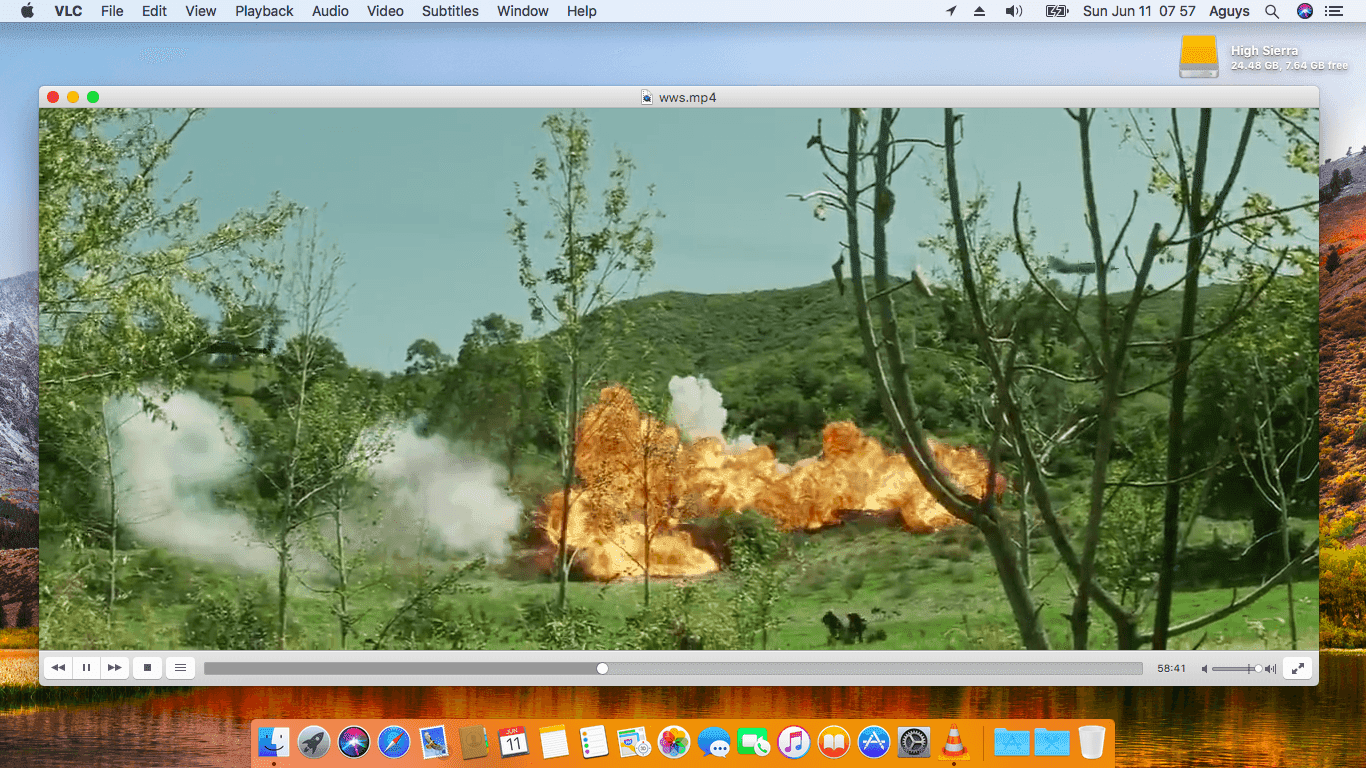This screenshot has width=1366, height=768.
Task: Open the Playback menu
Action: [264, 11]
